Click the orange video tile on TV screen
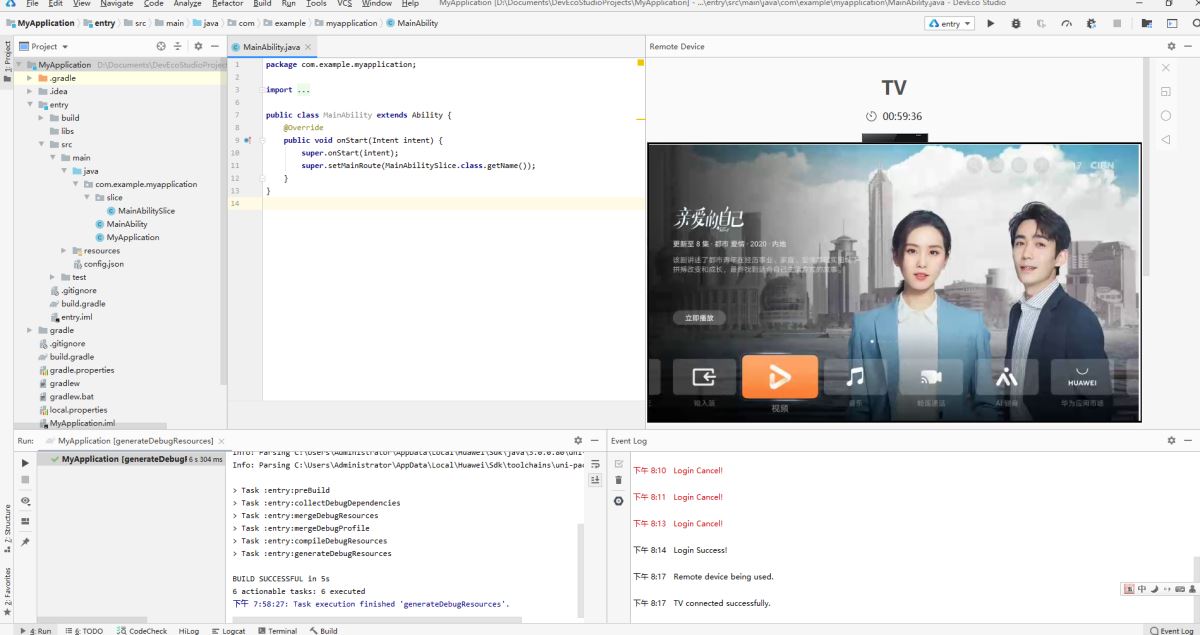1200x635 pixels. click(x=779, y=377)
